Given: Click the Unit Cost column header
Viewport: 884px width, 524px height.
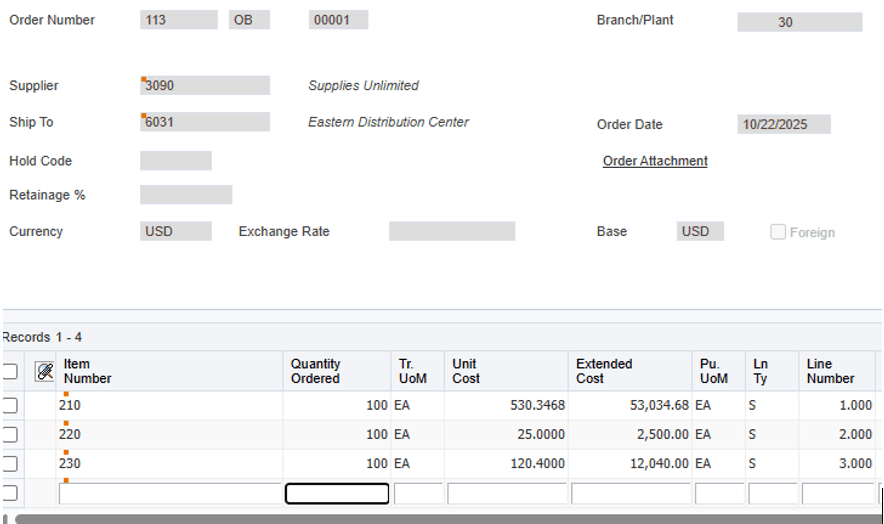Looking at the screenshot, I should point(506,371).
